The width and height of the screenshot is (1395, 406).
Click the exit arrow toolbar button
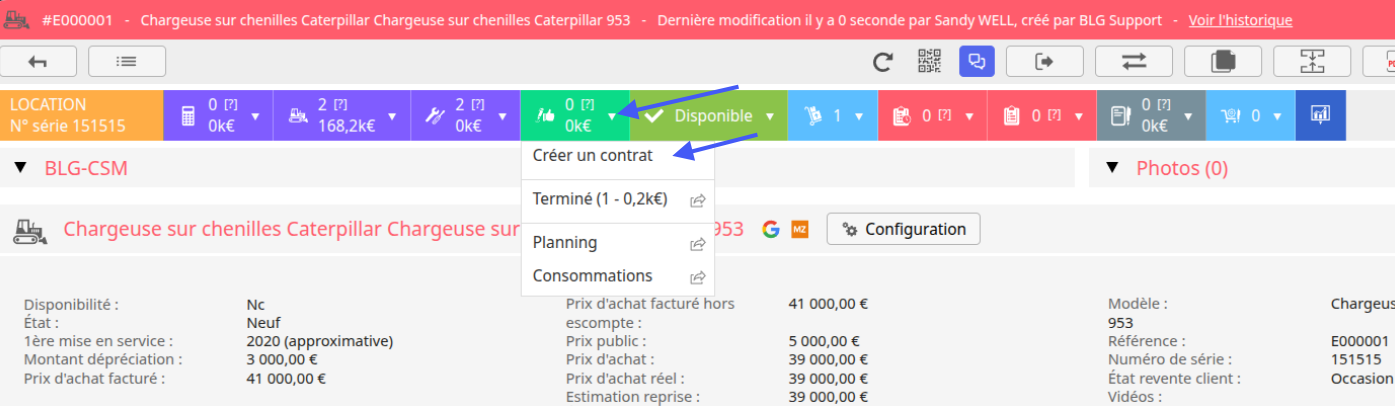1044,62
